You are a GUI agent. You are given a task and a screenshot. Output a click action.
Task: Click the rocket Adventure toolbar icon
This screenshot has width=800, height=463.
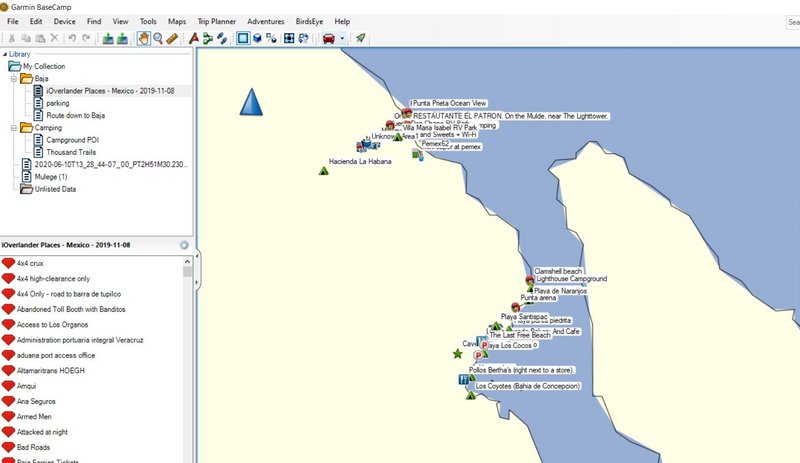click(361, 38)
